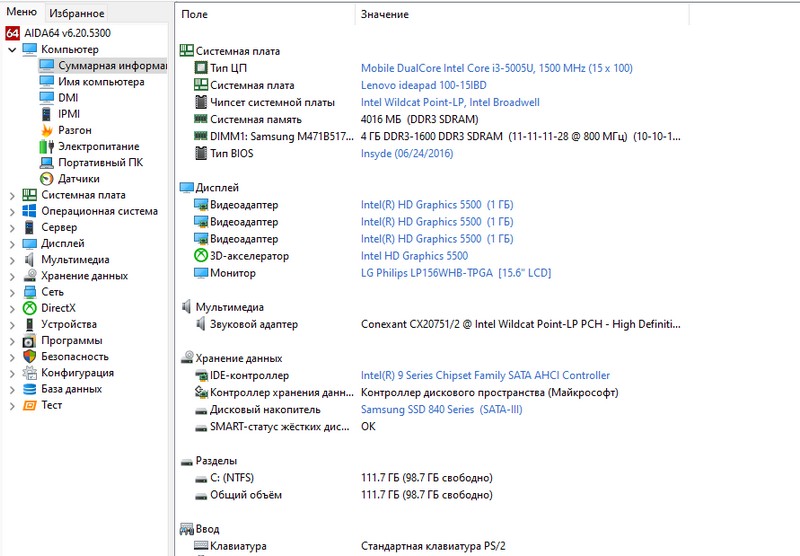Click the DirectX Xbox icon in tree
This screenshot has height=556, width=800.
[29, 308]
